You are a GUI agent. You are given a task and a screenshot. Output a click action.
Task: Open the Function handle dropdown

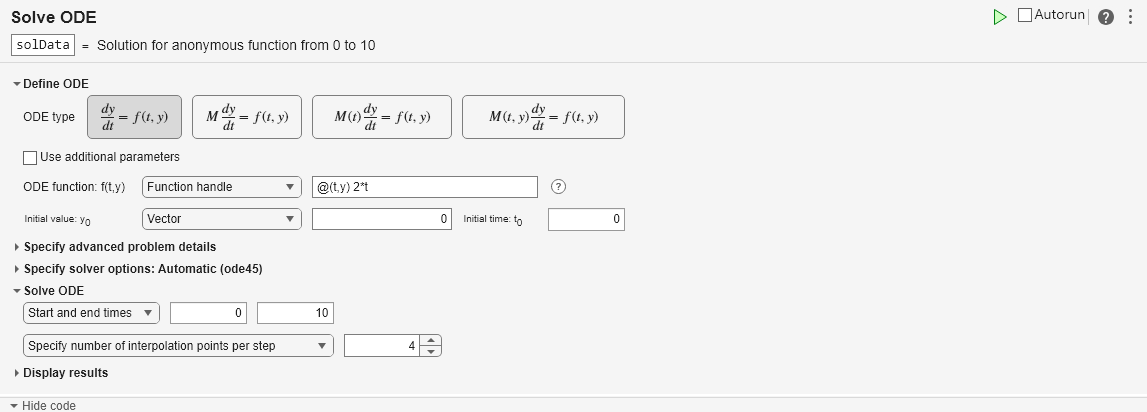click(x=221, y=187)
